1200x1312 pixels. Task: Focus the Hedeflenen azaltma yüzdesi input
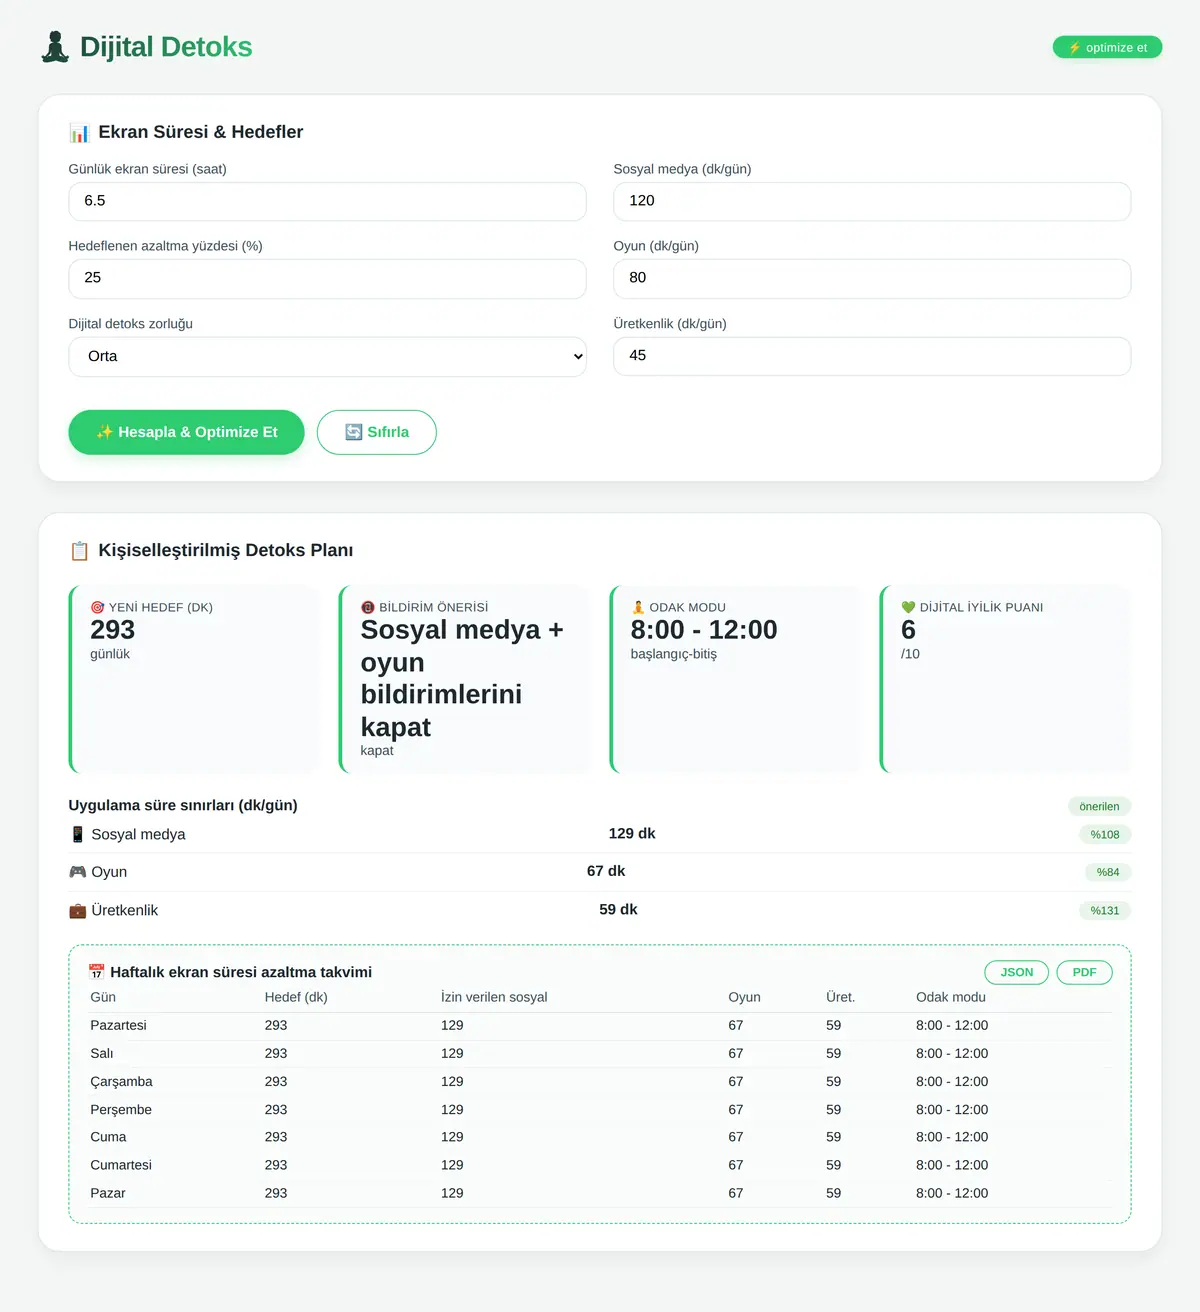327,278
